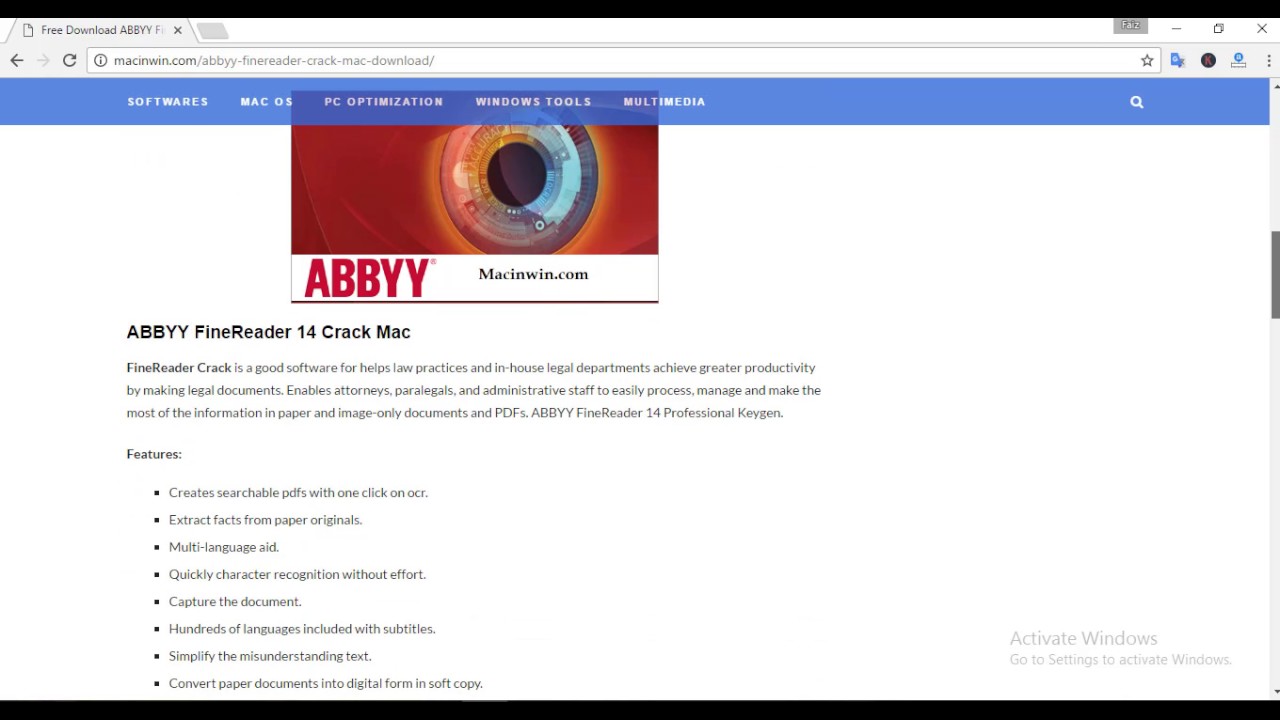Click the page vertical scrollbar thumb
The image size is (1280, 720).
(x=1275, y=274)
